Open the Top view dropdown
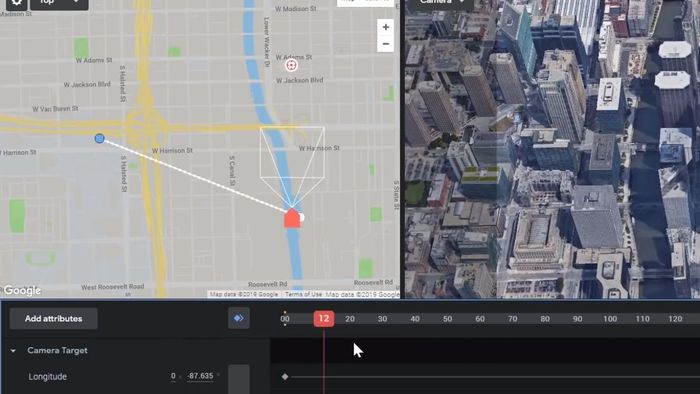Screen dimensions: 700x394 coord(59,3)
